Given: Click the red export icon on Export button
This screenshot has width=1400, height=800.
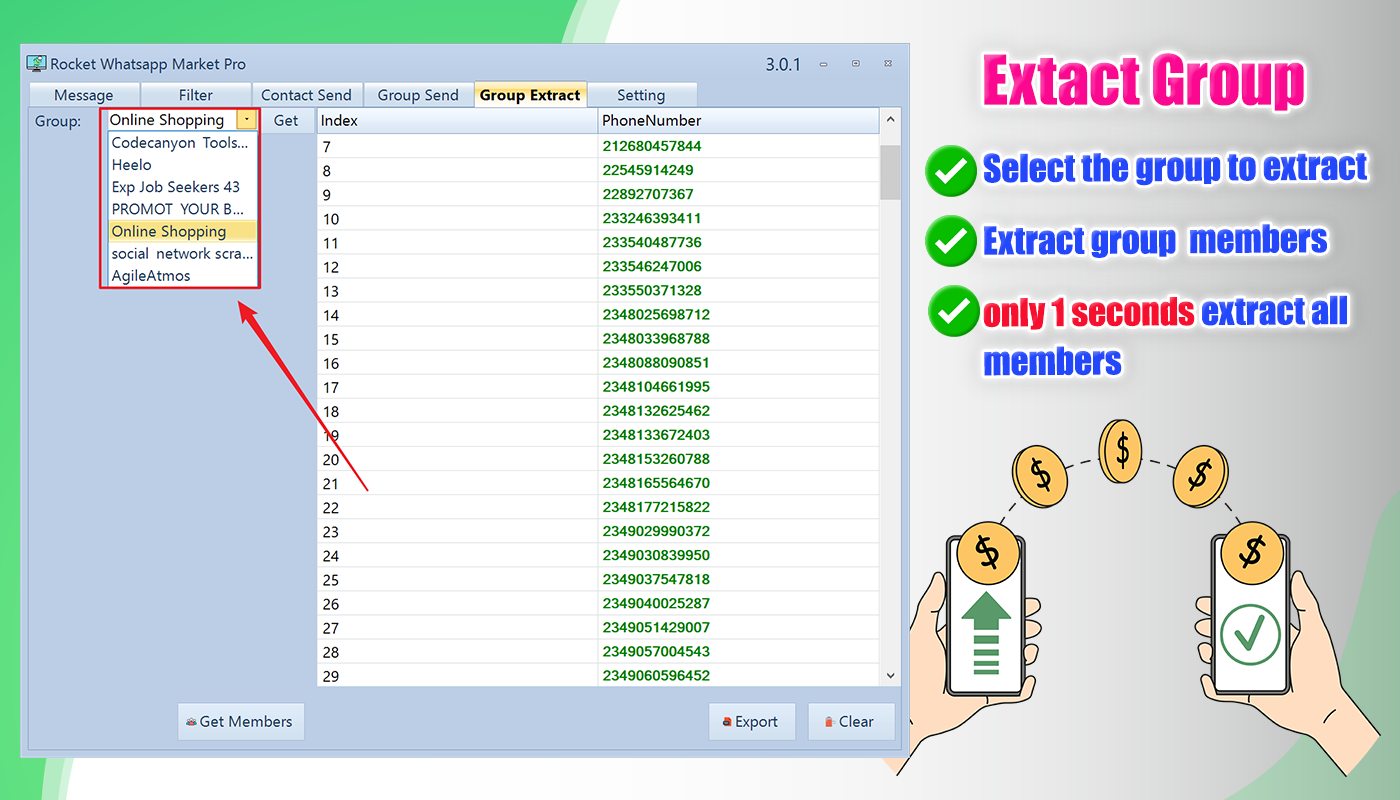Looking at the screenshot, I should point(729,721).
